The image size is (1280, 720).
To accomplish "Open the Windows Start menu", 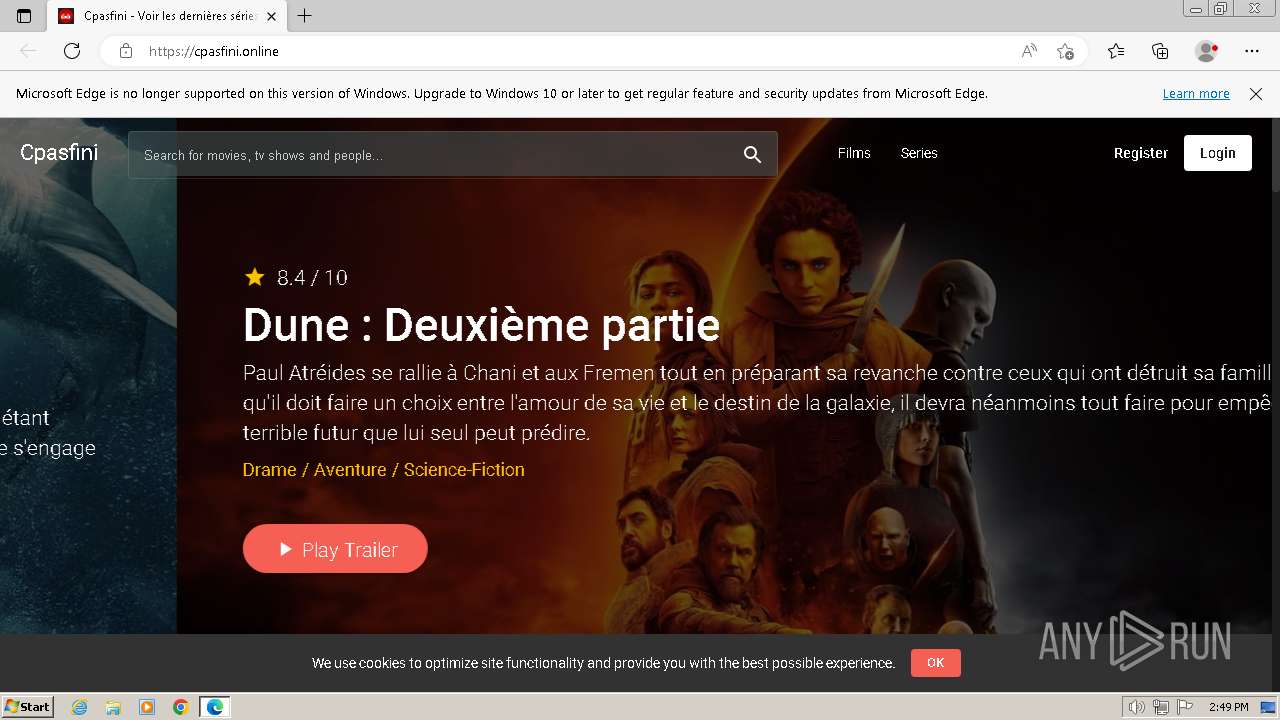I will point(27,707).
